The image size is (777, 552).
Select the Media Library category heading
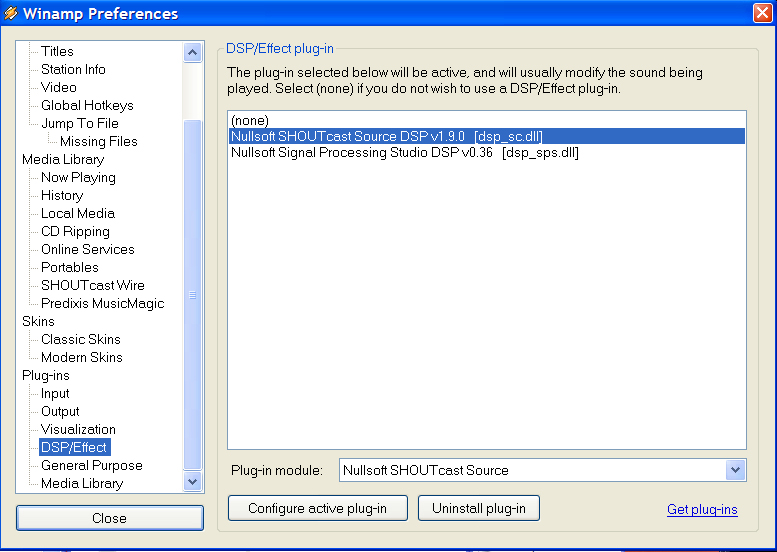click(62, 159)
